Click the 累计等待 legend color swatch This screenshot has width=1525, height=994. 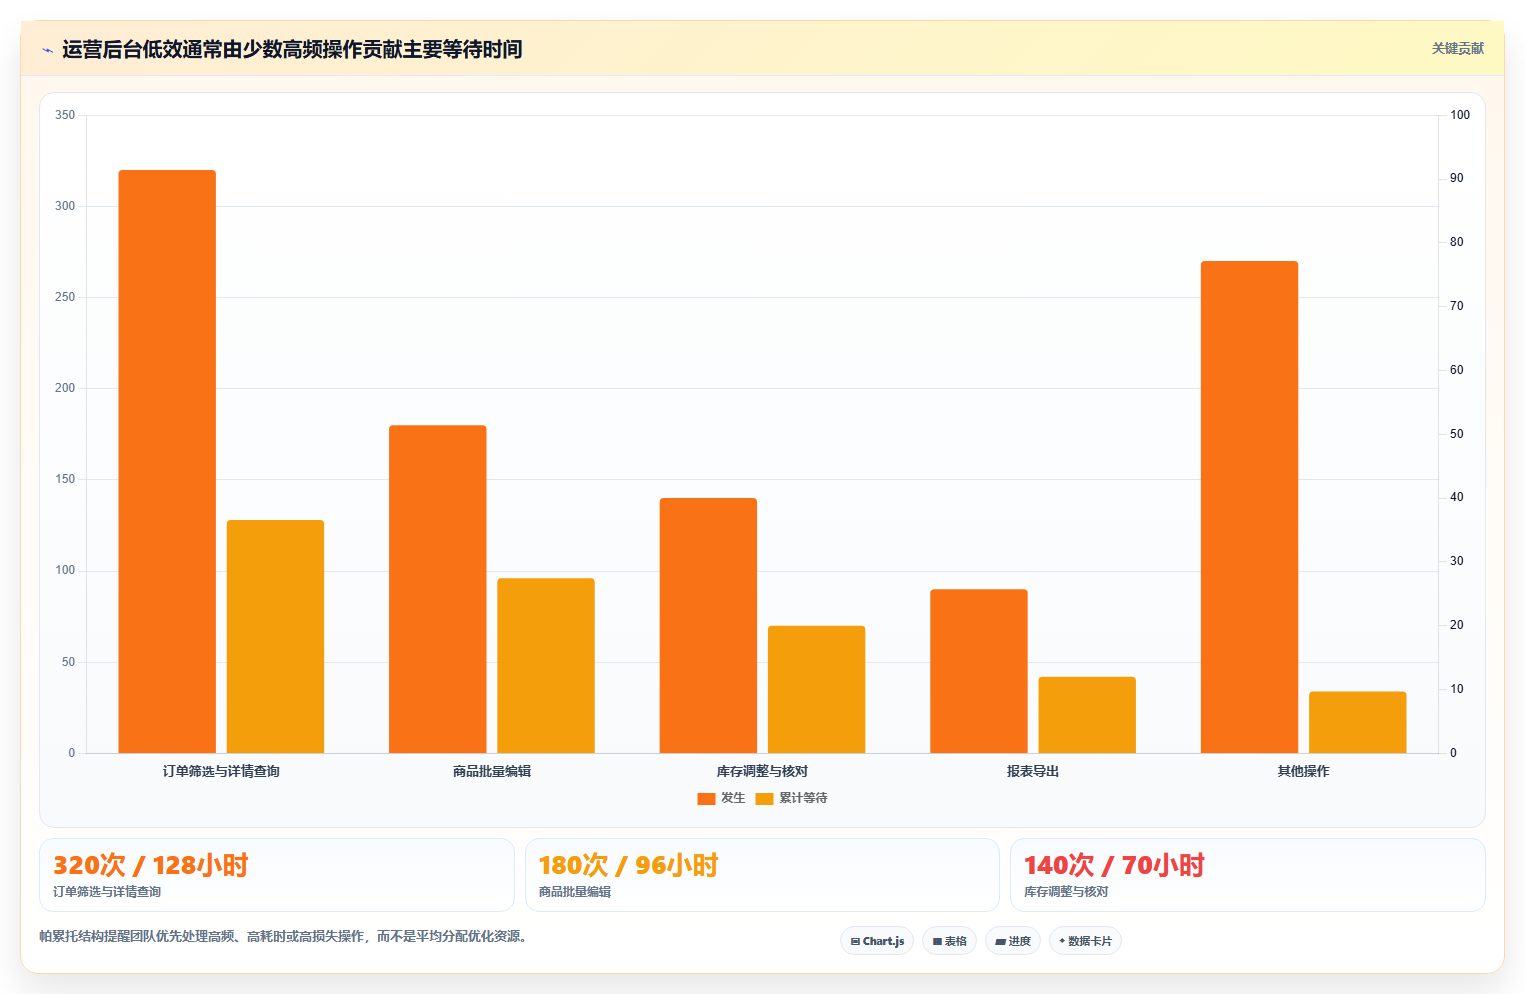tap(764, 798)
